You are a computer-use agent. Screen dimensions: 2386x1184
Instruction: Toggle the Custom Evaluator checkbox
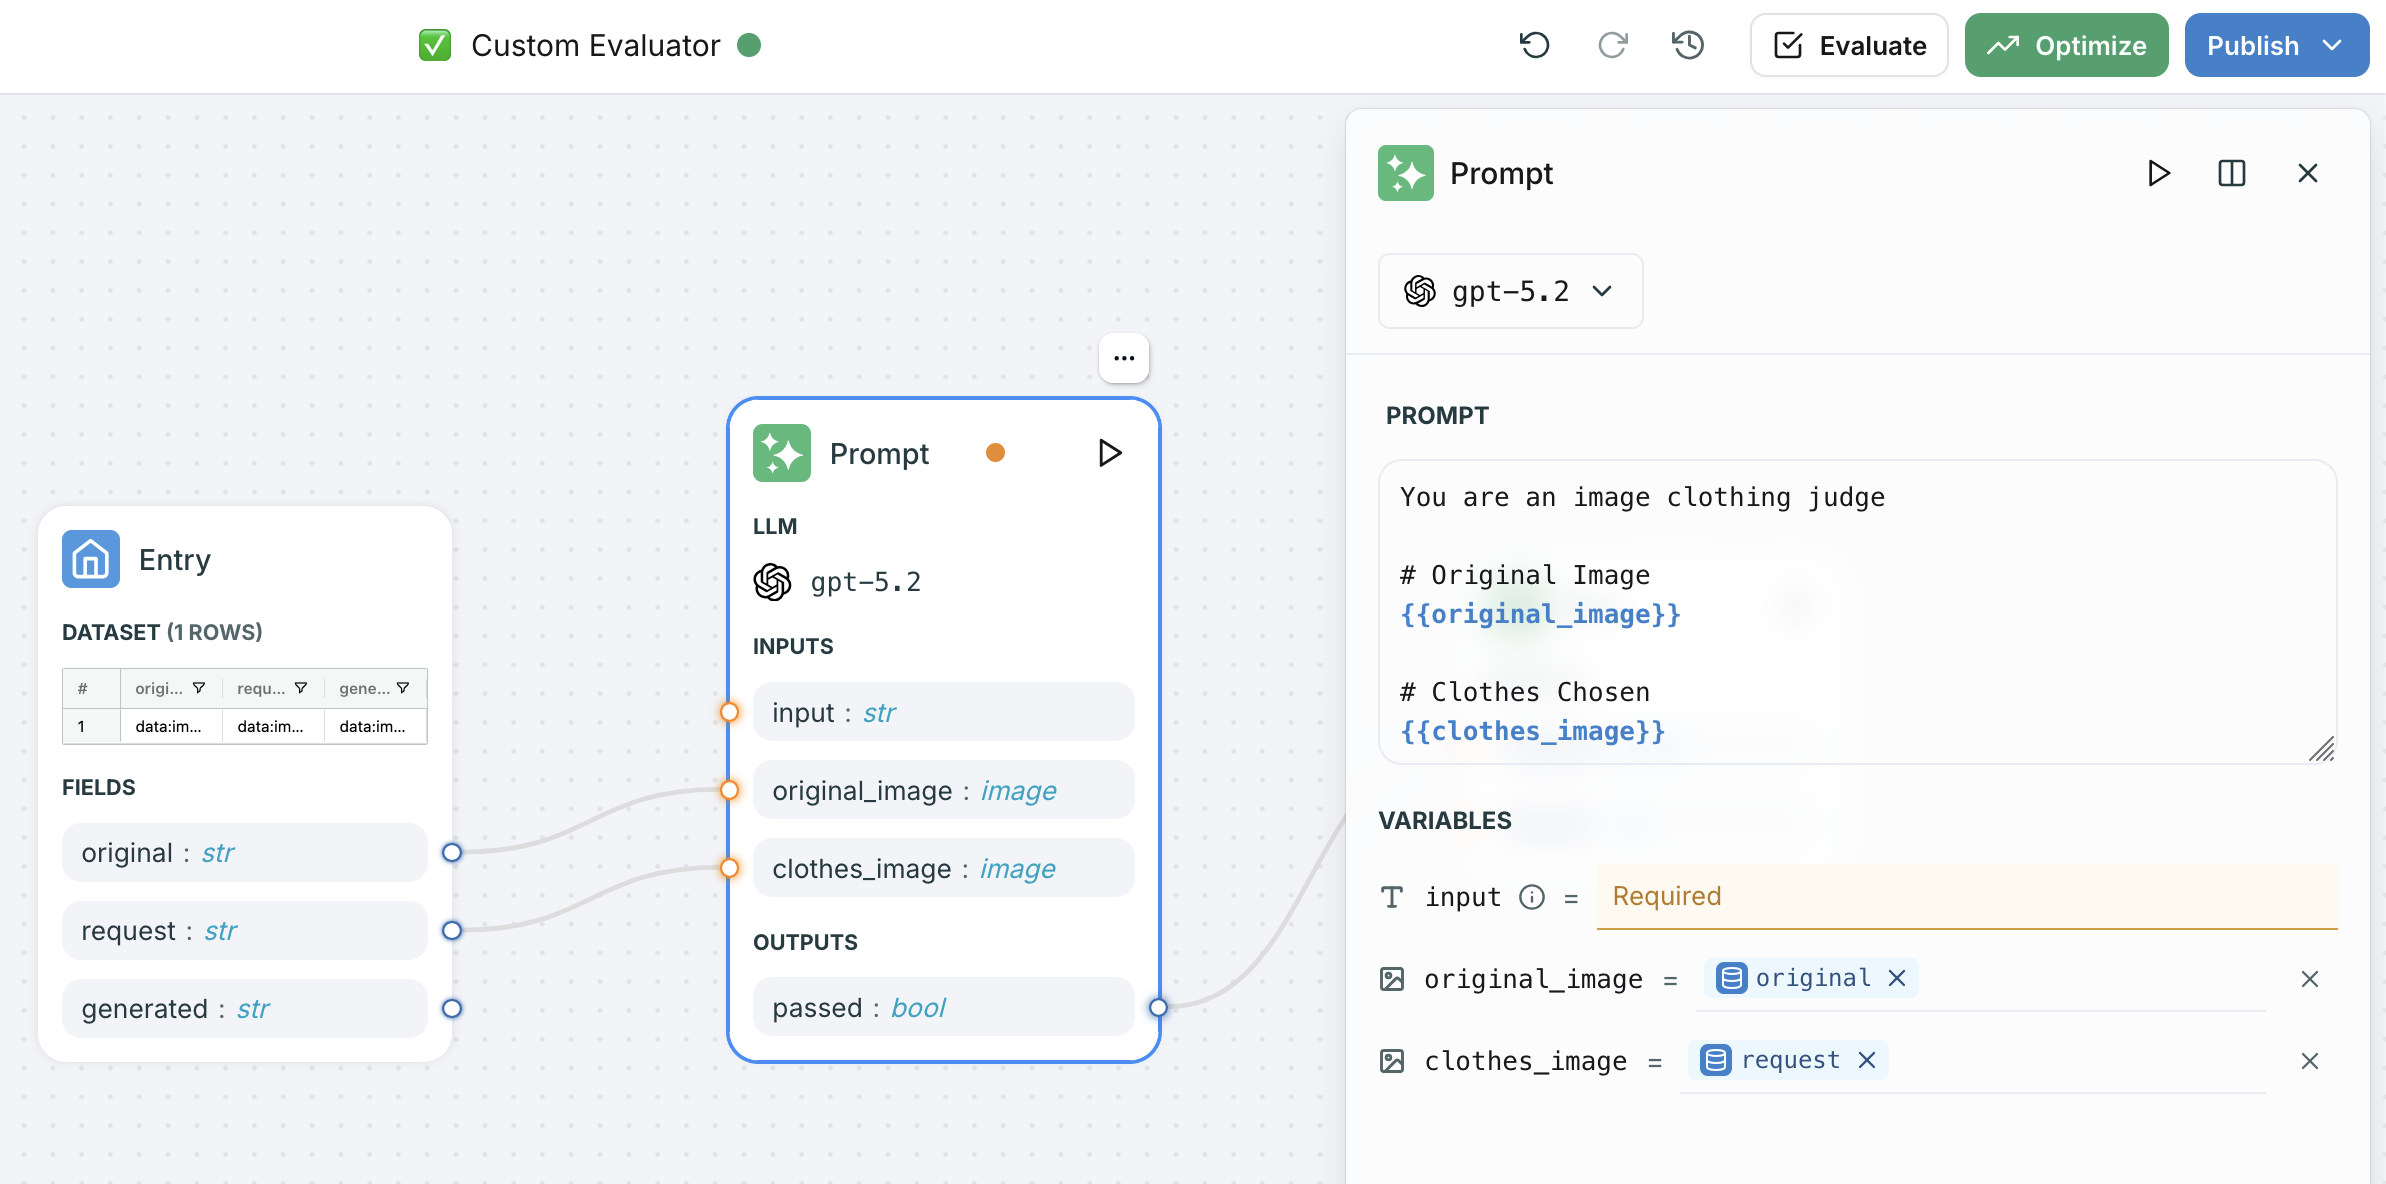click(435, 45)
